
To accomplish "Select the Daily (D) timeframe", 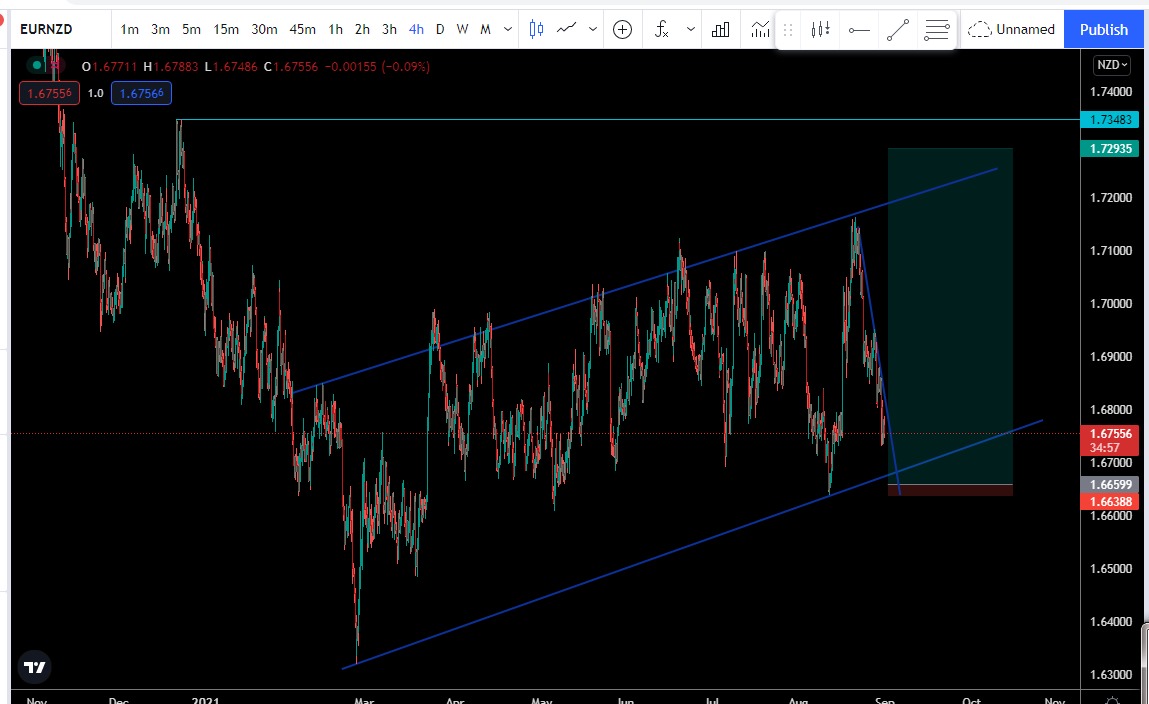I will [x=440, y=29].
